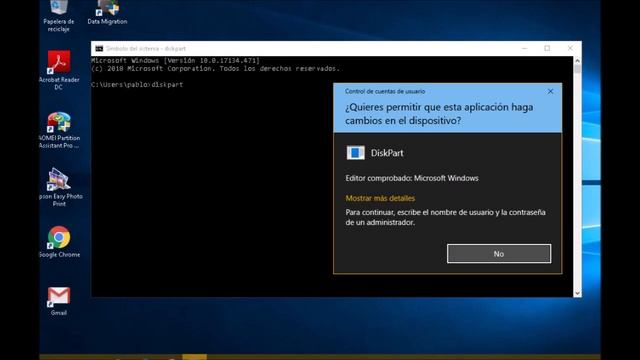Open the Data Migration desktop shortcut

click(107, 12)
